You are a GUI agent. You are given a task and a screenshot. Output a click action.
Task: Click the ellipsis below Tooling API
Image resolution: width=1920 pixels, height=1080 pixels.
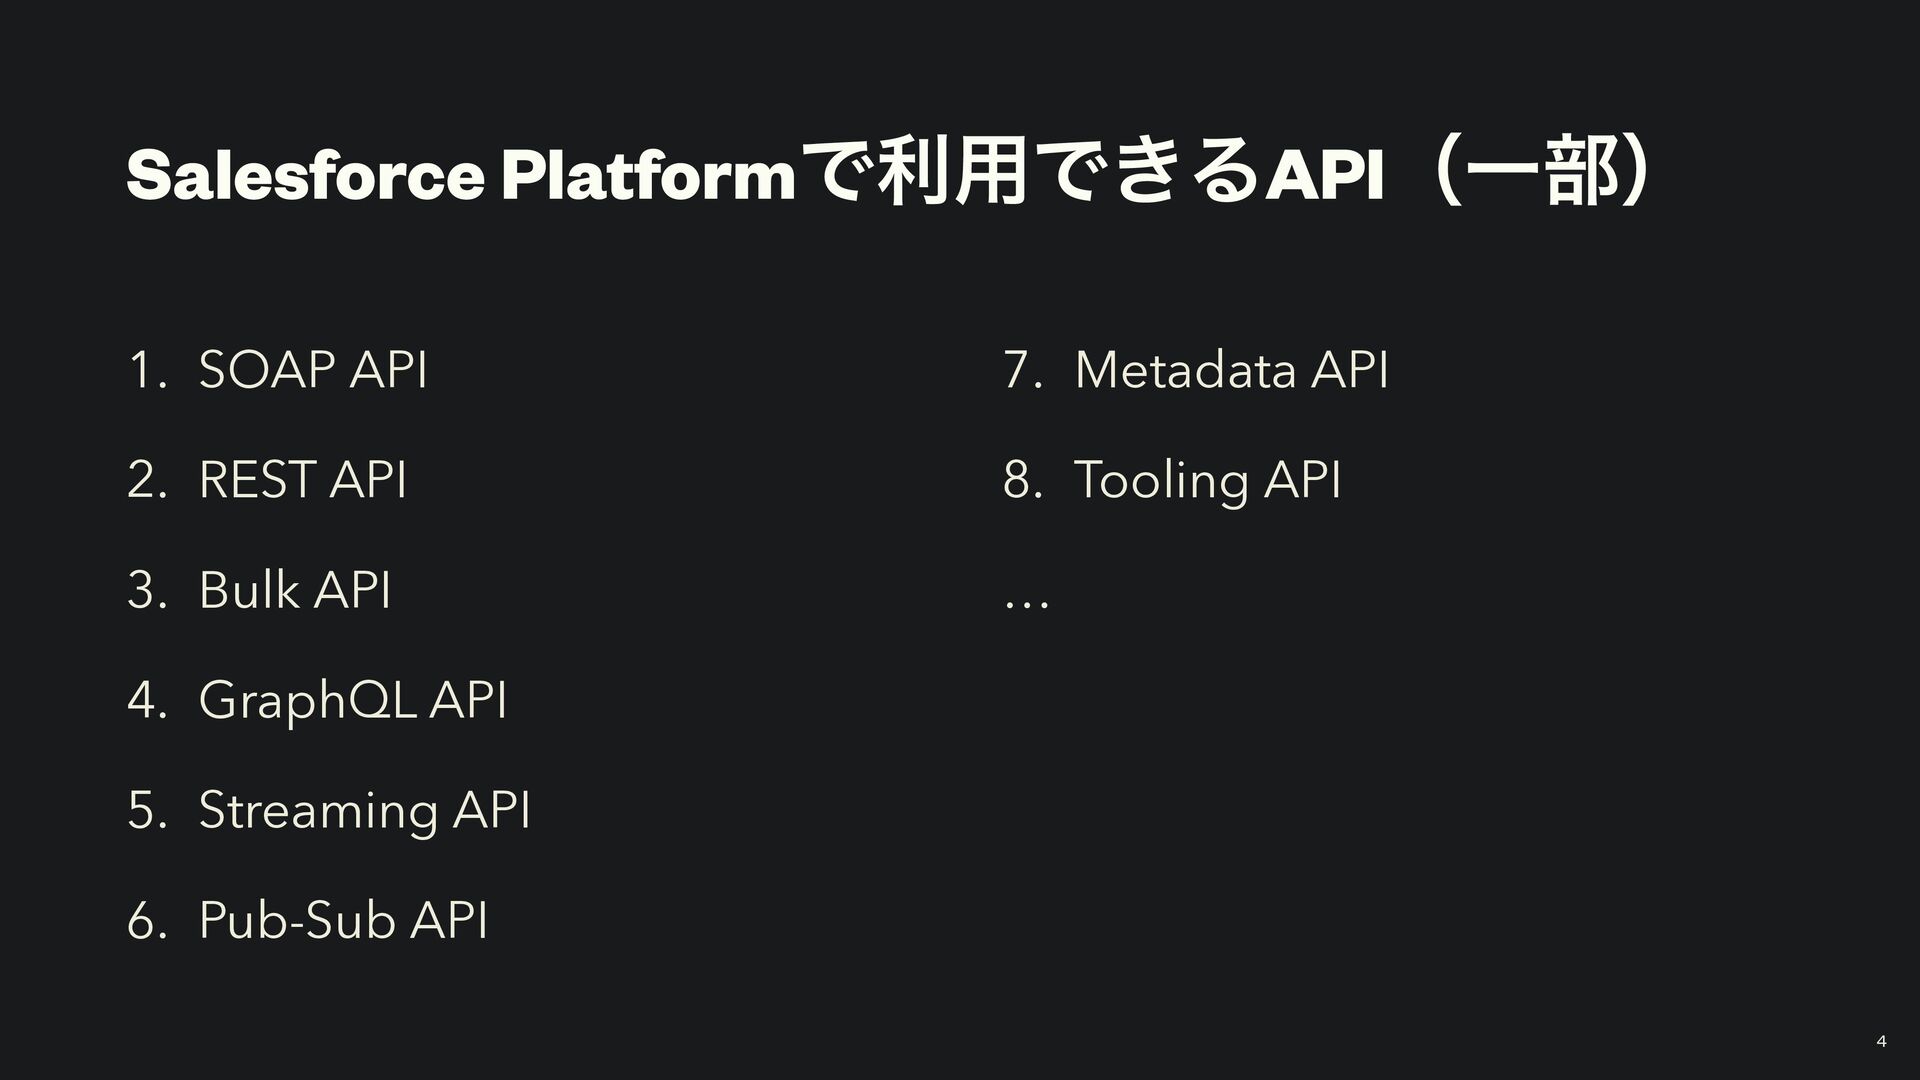[1027, 604]
